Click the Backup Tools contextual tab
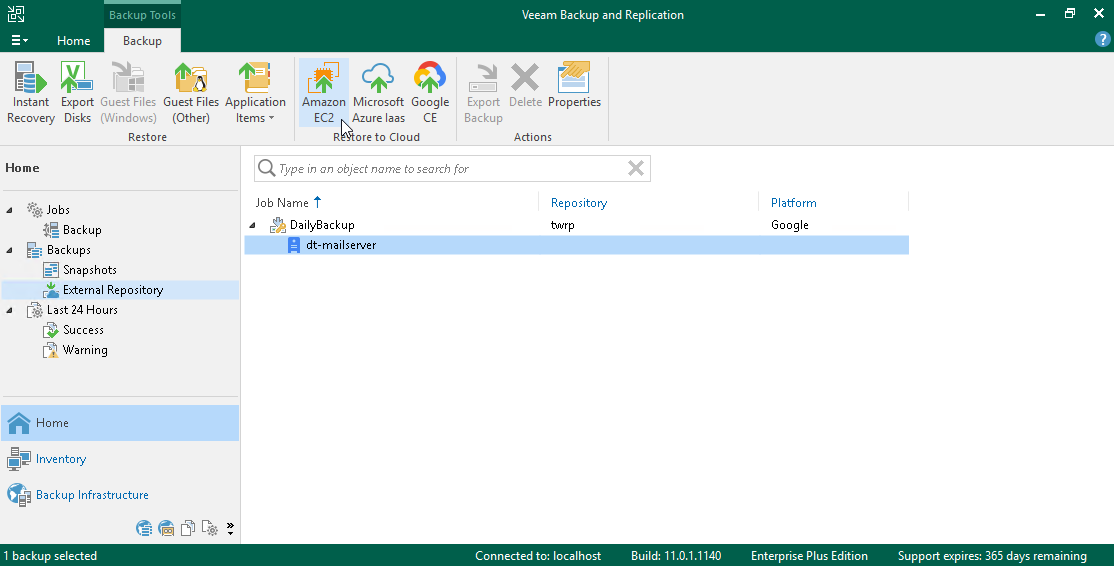 point(142,15)
